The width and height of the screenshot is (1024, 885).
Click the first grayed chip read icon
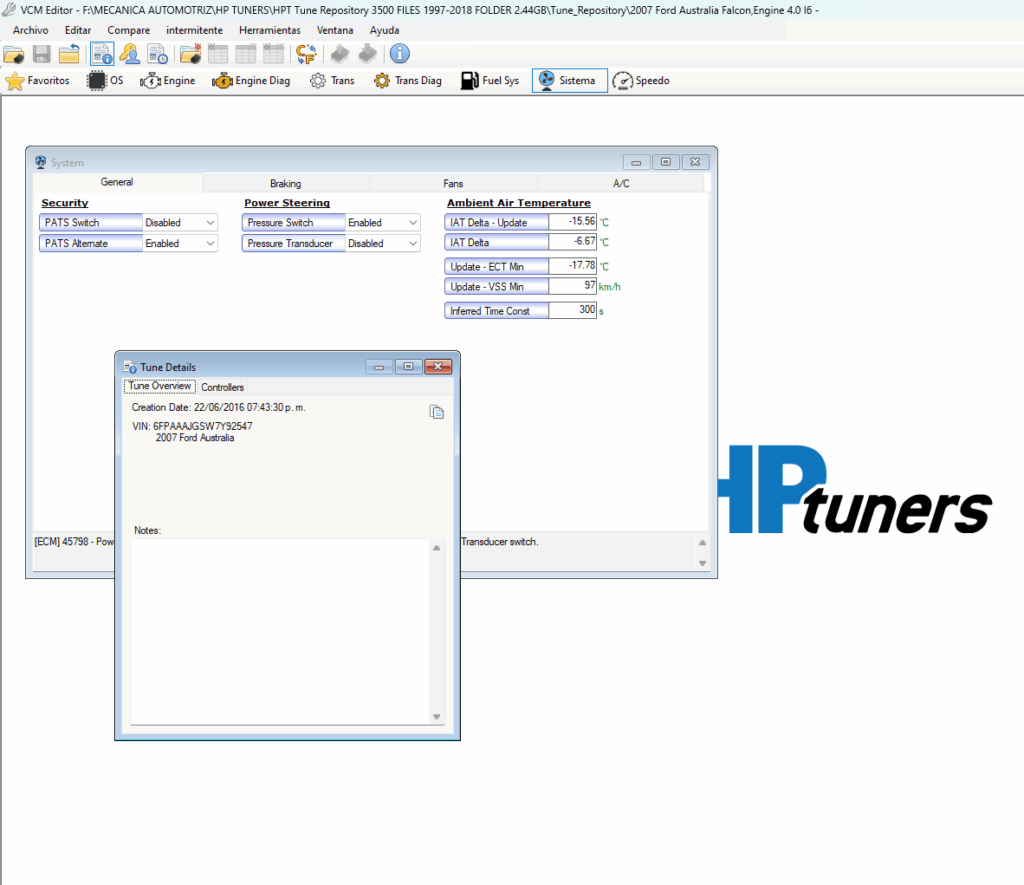click(340, 54)
